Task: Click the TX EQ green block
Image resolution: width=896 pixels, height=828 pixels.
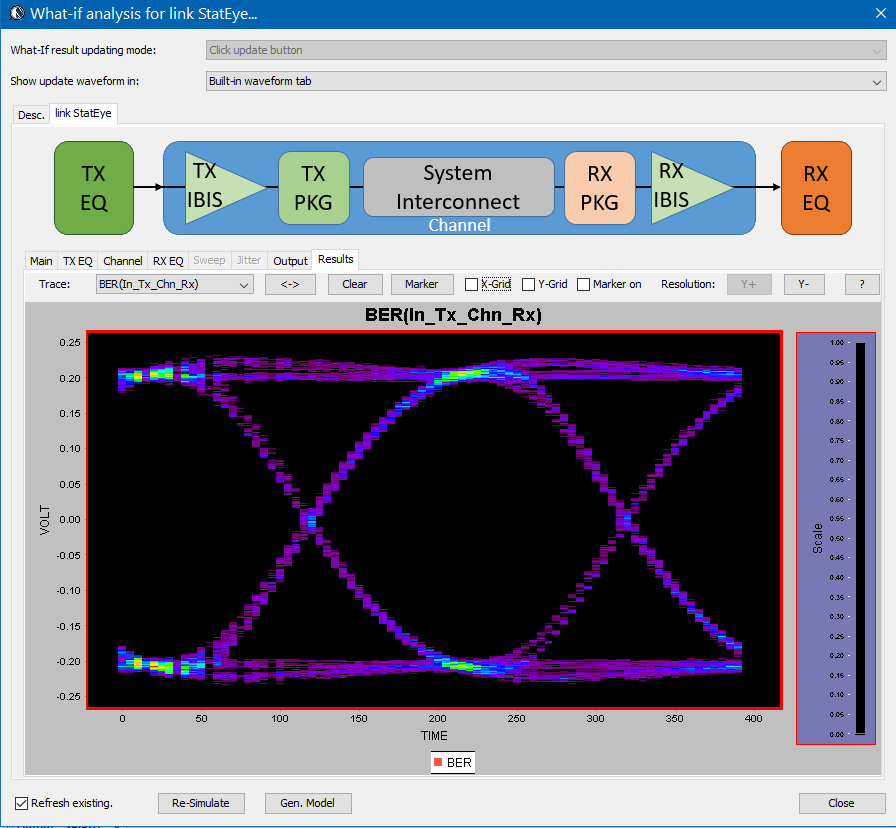Action: pos(94,188)
